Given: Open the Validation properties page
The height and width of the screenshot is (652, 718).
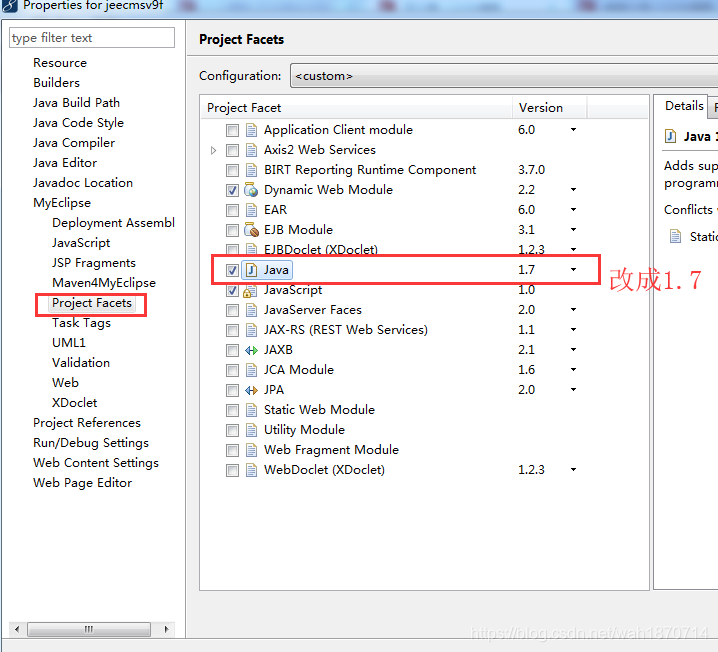Looking at the screenshot, I should (81, 363).
